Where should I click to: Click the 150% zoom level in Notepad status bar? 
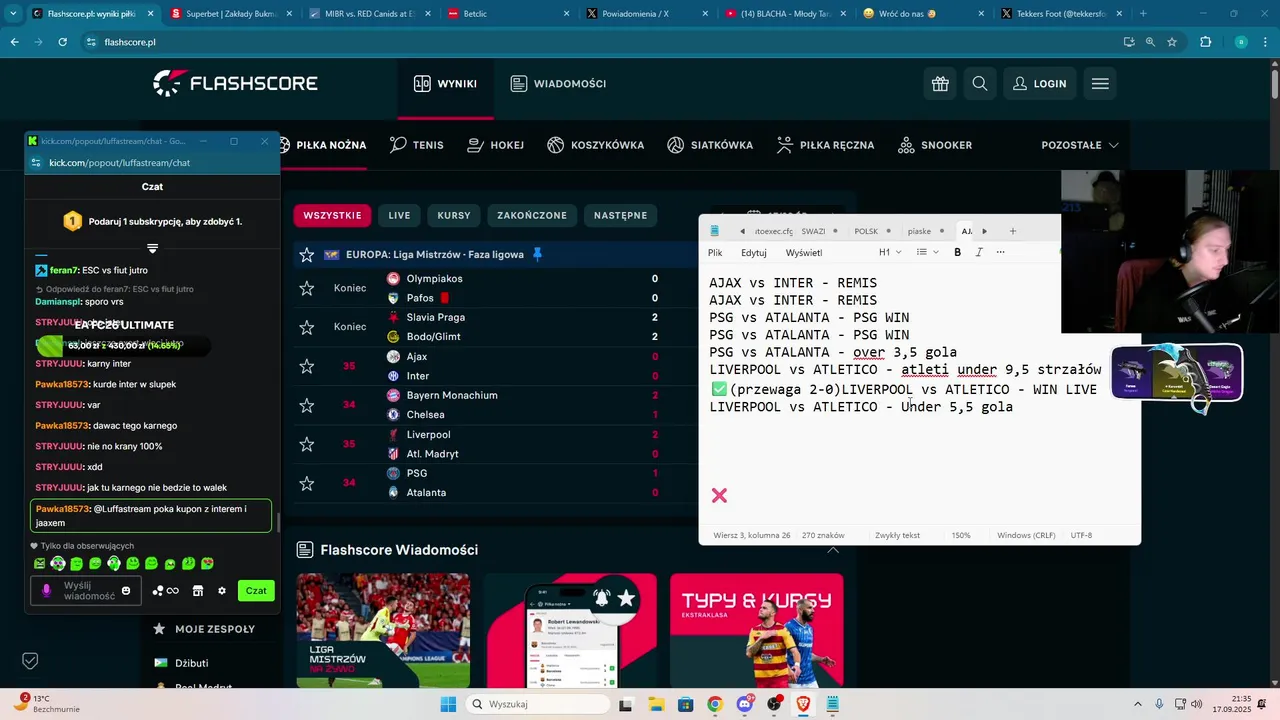tap(960, 535)
